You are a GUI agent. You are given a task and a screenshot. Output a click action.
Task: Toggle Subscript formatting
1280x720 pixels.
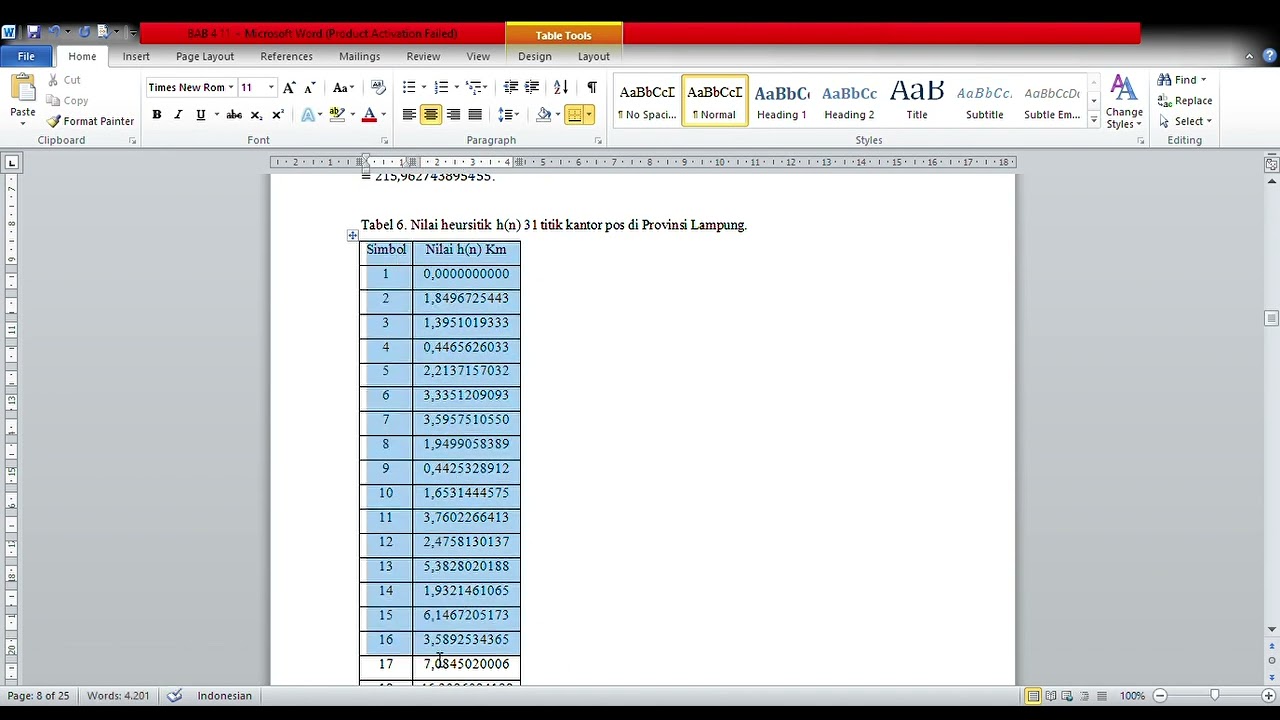pyautogui.click(x=256, y=115)
